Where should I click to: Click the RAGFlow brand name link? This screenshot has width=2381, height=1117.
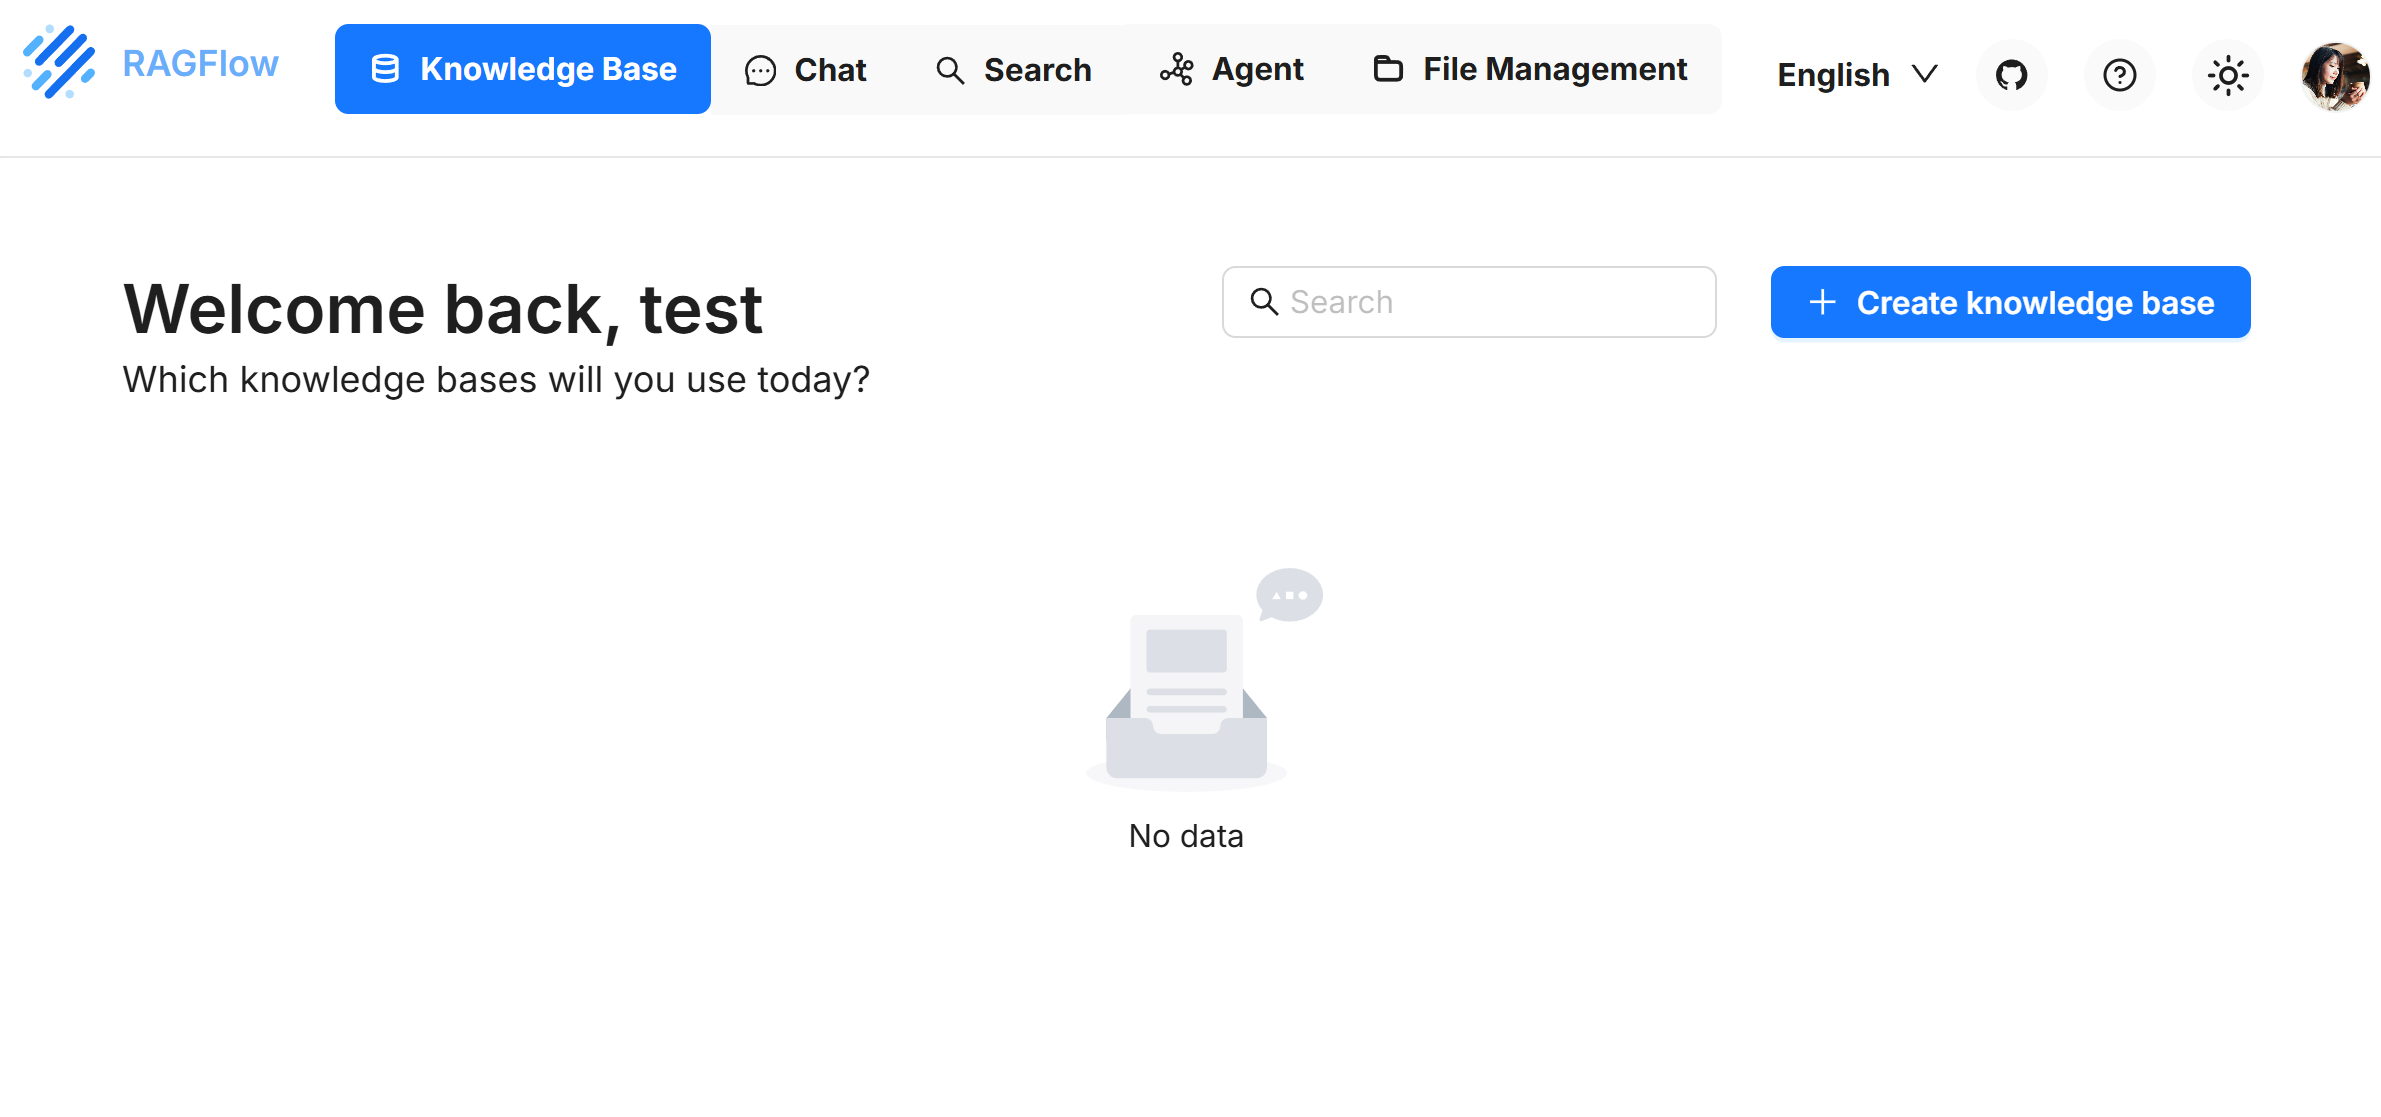coord(200,64)
